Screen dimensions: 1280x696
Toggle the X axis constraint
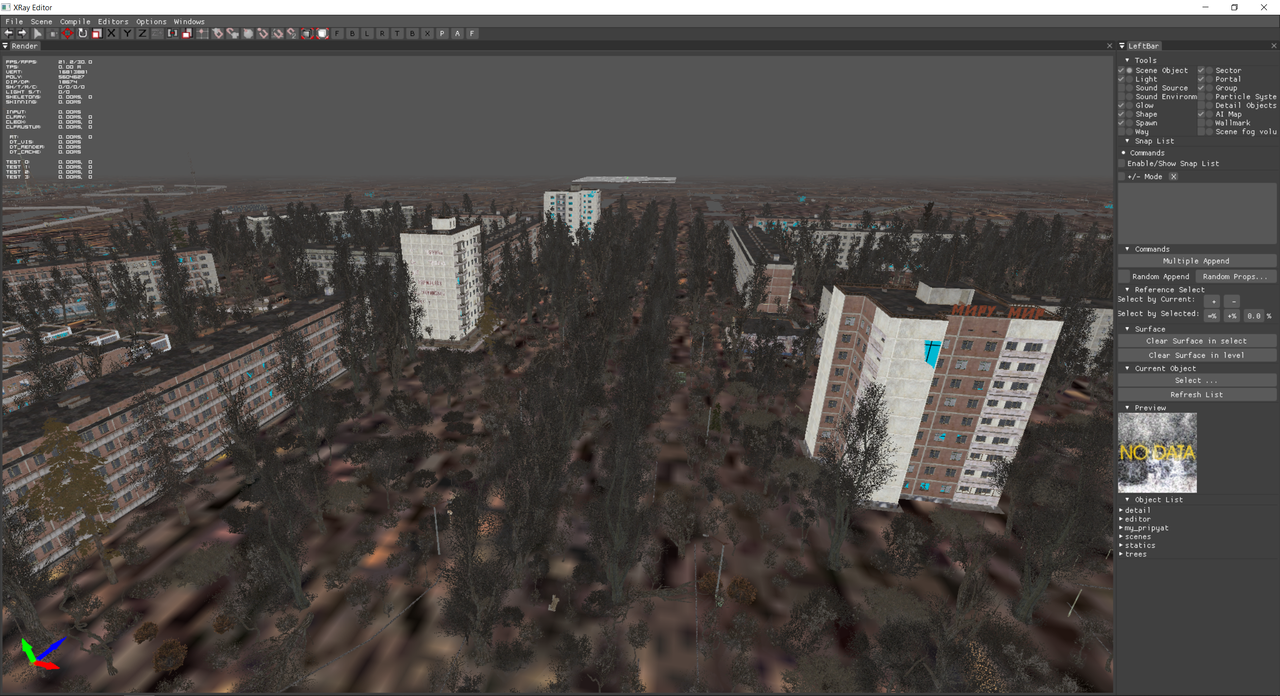point(111,33)
